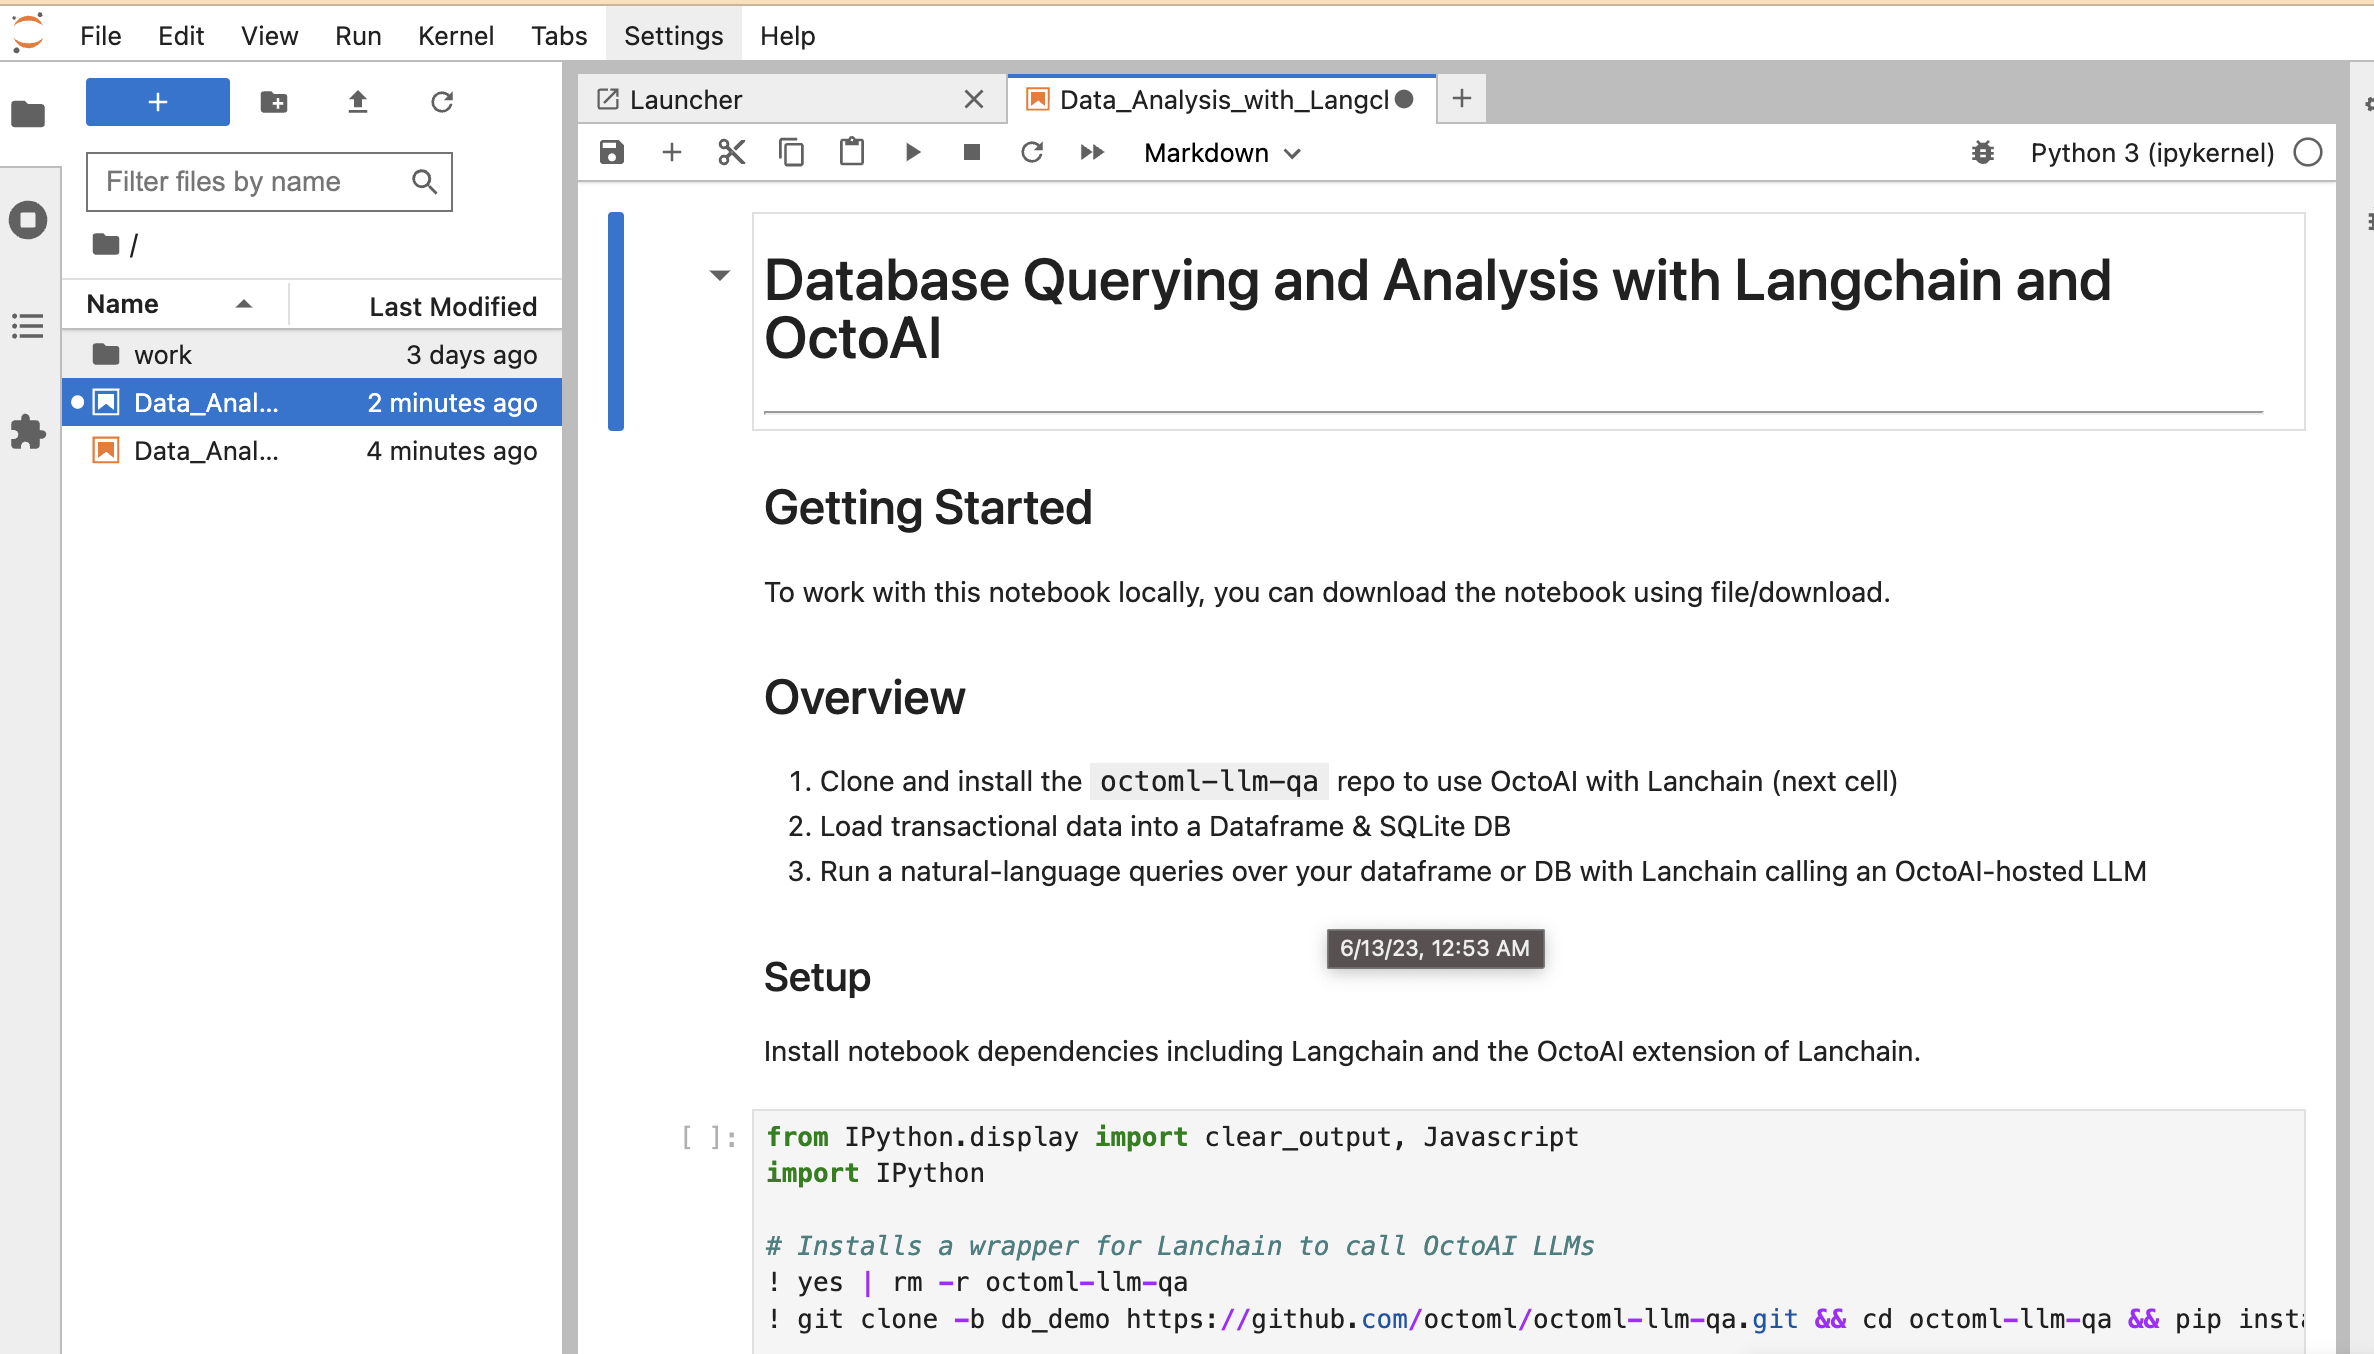Restart the kernel
The image size is (2374, 1354).
coord(1032,152)
